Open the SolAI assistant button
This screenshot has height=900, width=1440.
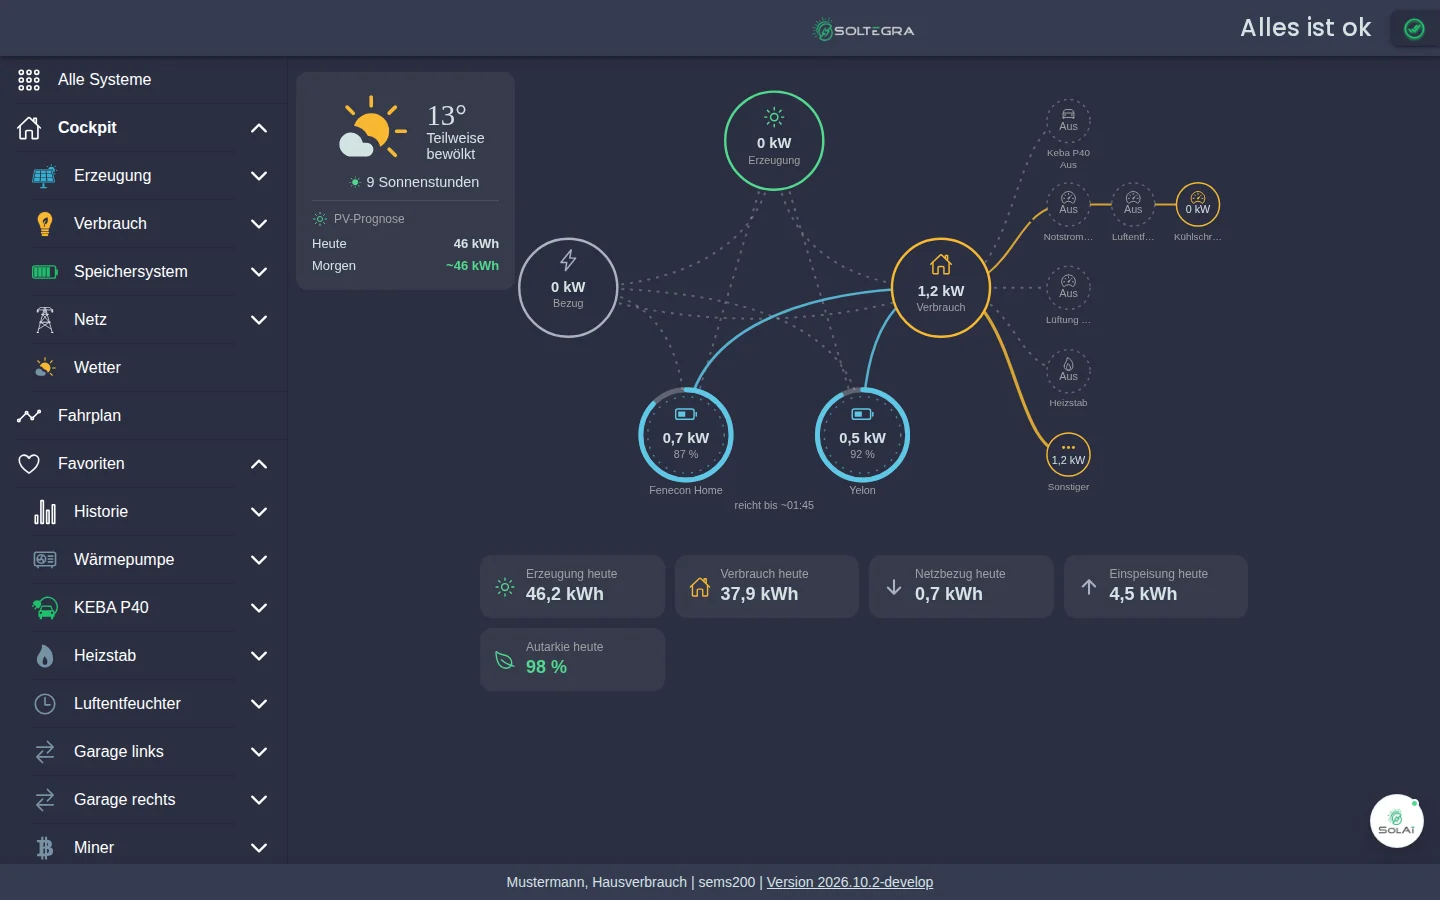[1396, 821]
